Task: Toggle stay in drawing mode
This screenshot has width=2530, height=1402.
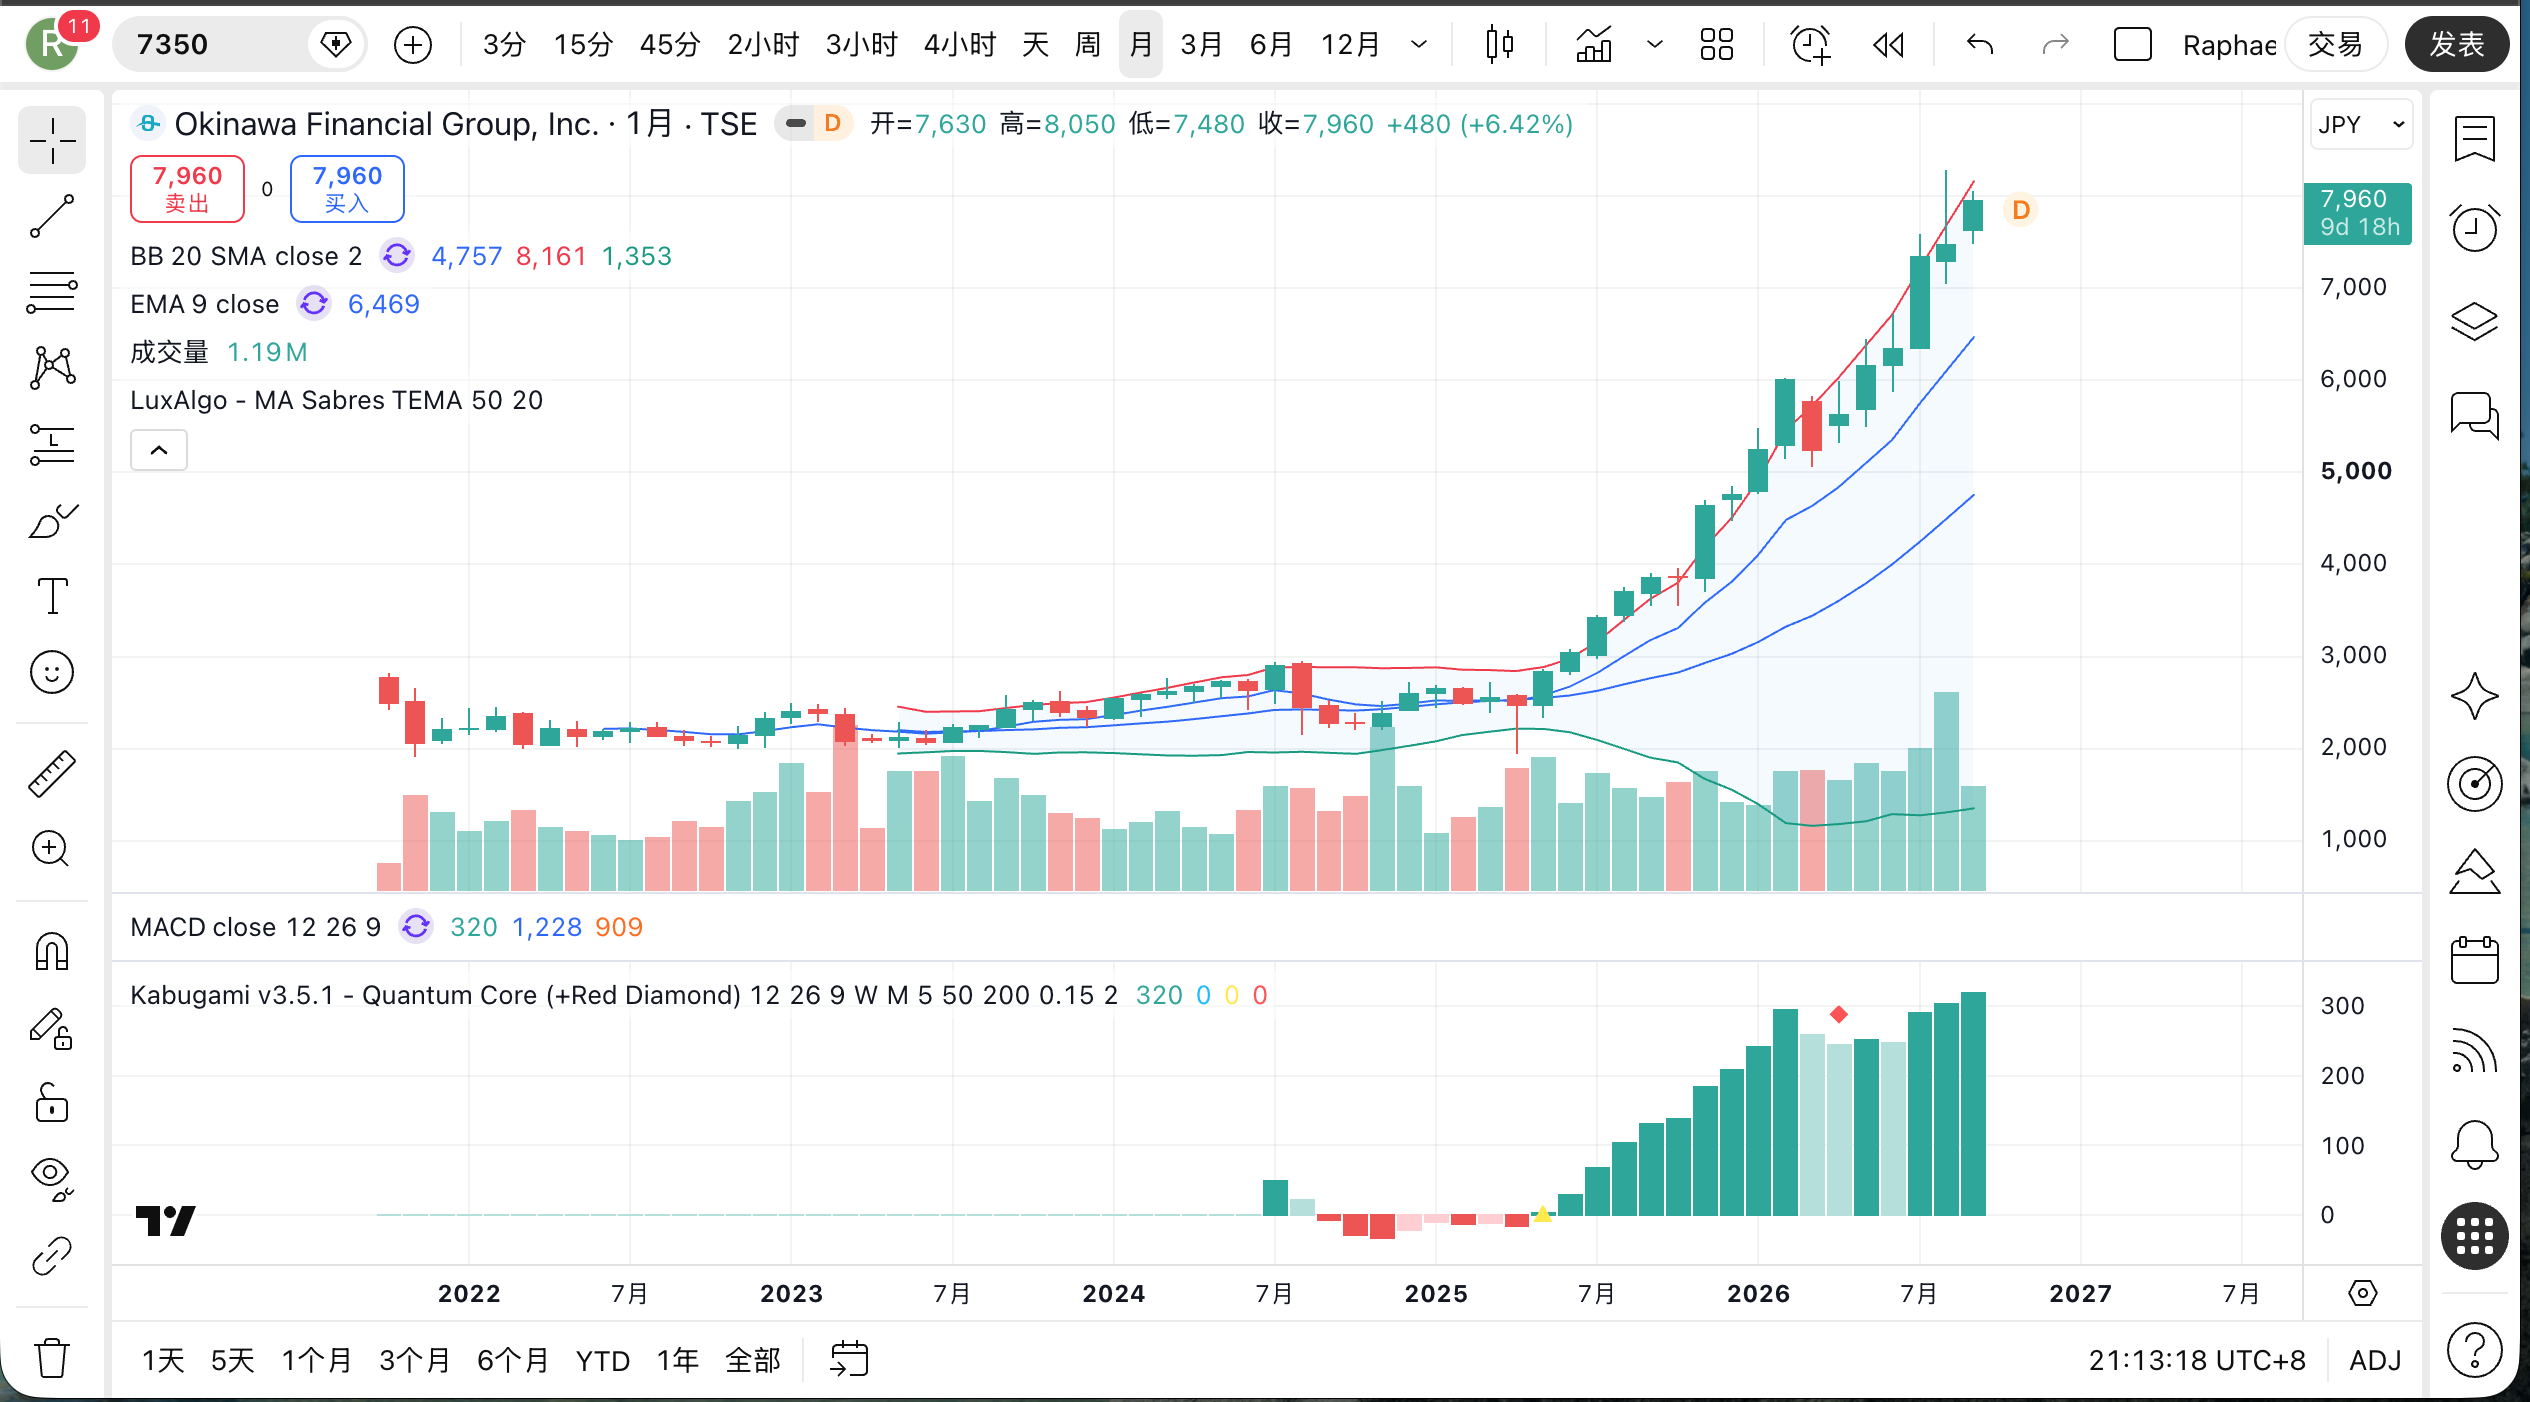Action: tap(52, 1028)
